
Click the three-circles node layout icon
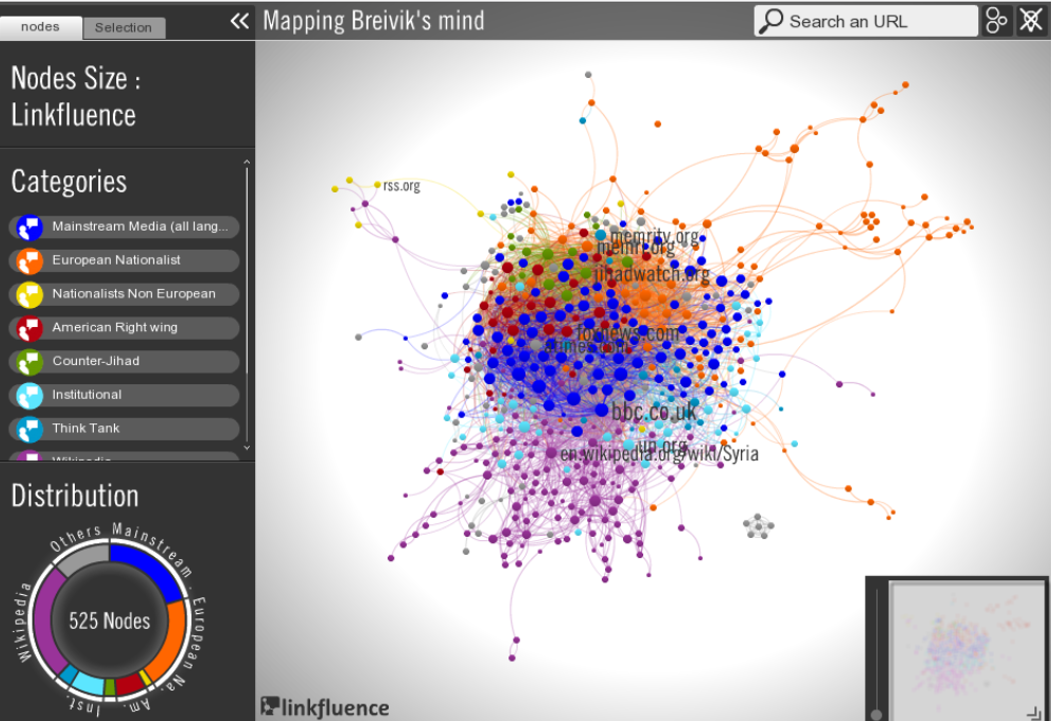(x=996, y=21)
